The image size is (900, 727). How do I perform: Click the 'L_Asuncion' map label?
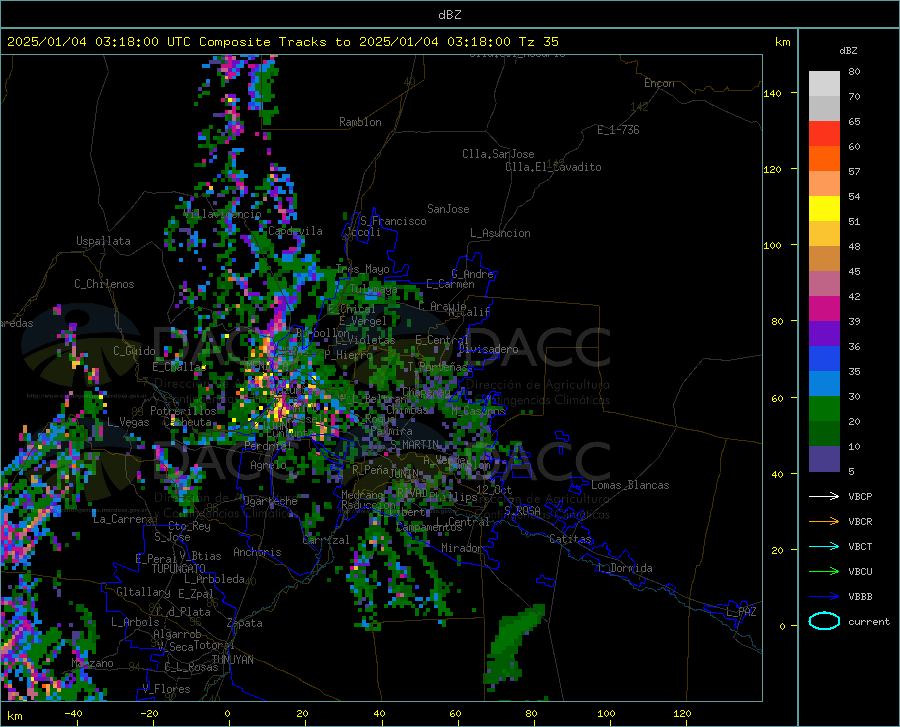click(x=500, y=233)
